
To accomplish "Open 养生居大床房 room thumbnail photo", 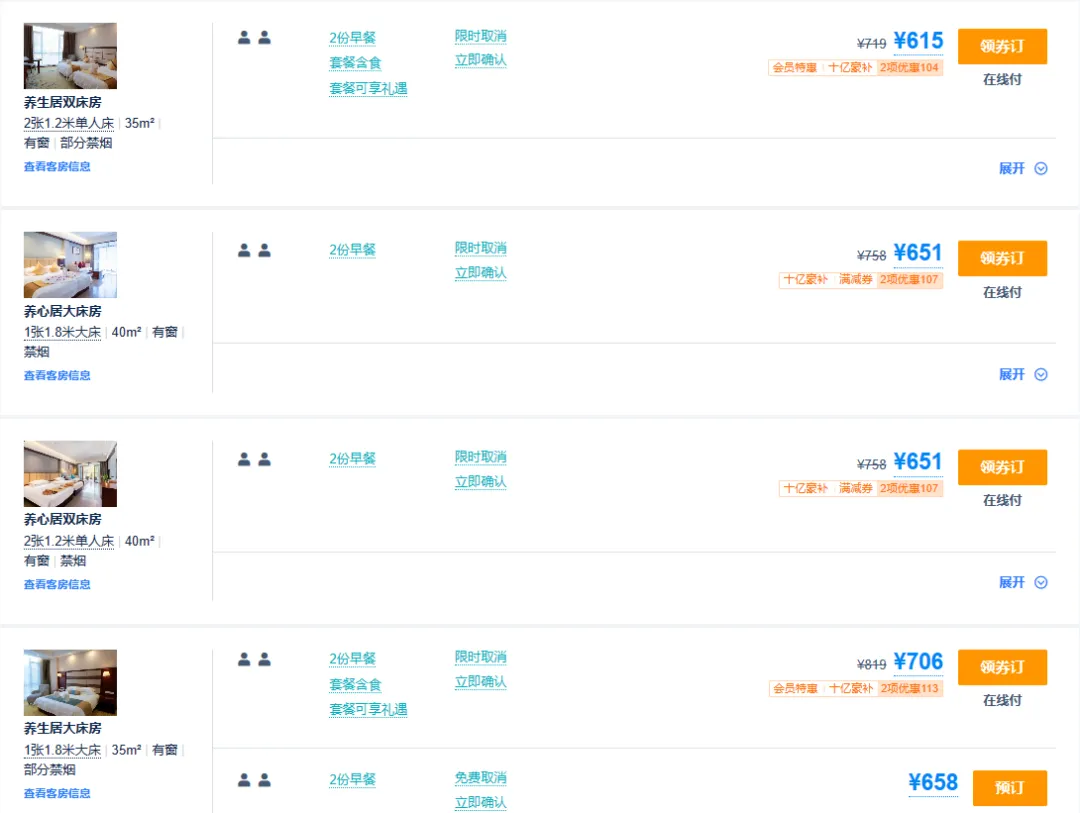I will [x=70, y=682].
